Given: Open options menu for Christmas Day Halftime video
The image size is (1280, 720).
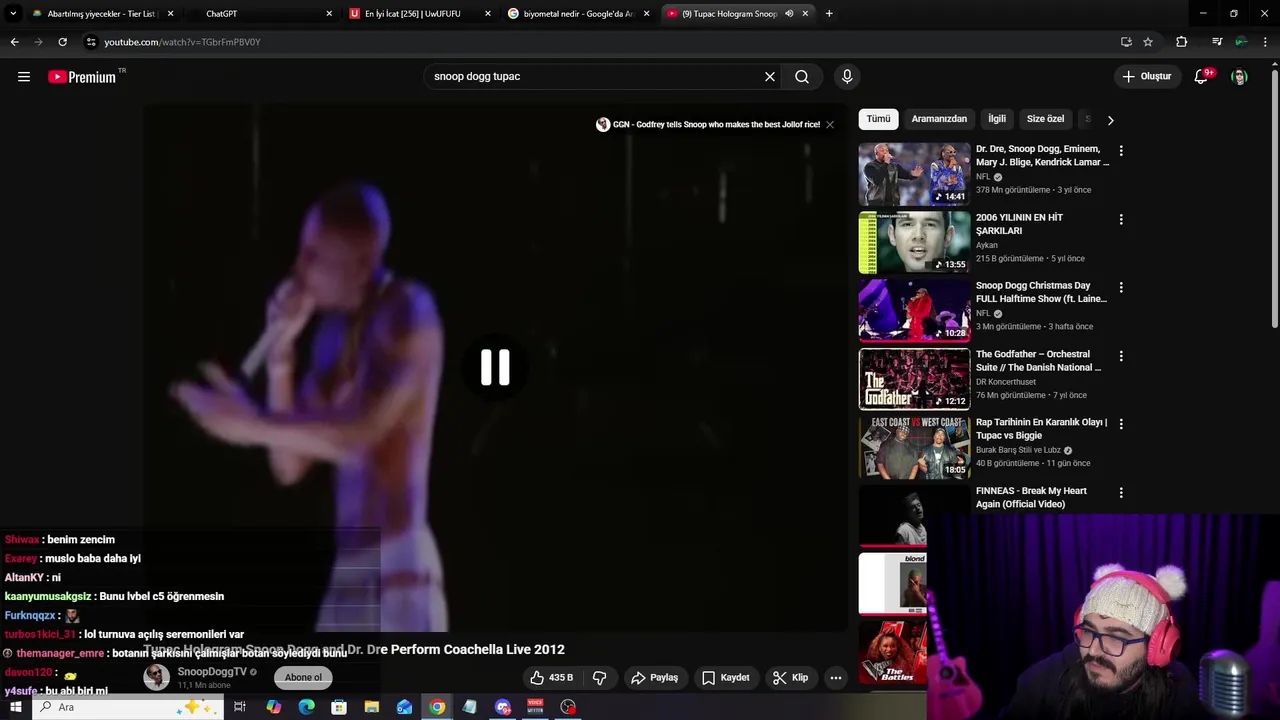Looking at the screenshot, I should click(x=1121, y=287).
